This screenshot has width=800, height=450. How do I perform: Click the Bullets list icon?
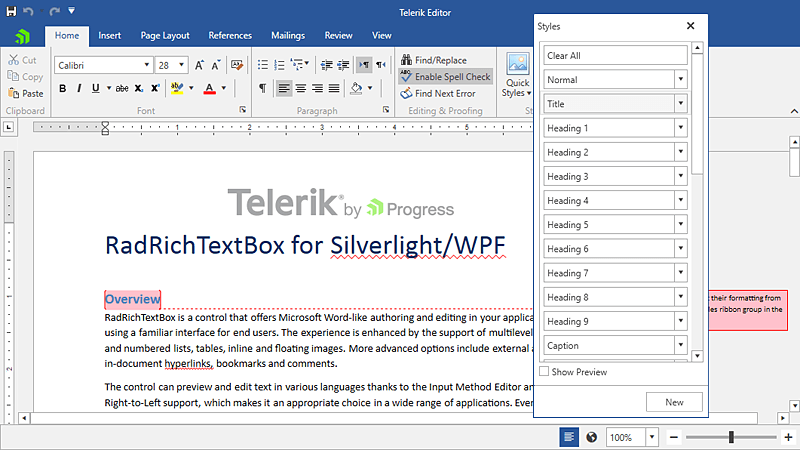[x=263, y=65]
